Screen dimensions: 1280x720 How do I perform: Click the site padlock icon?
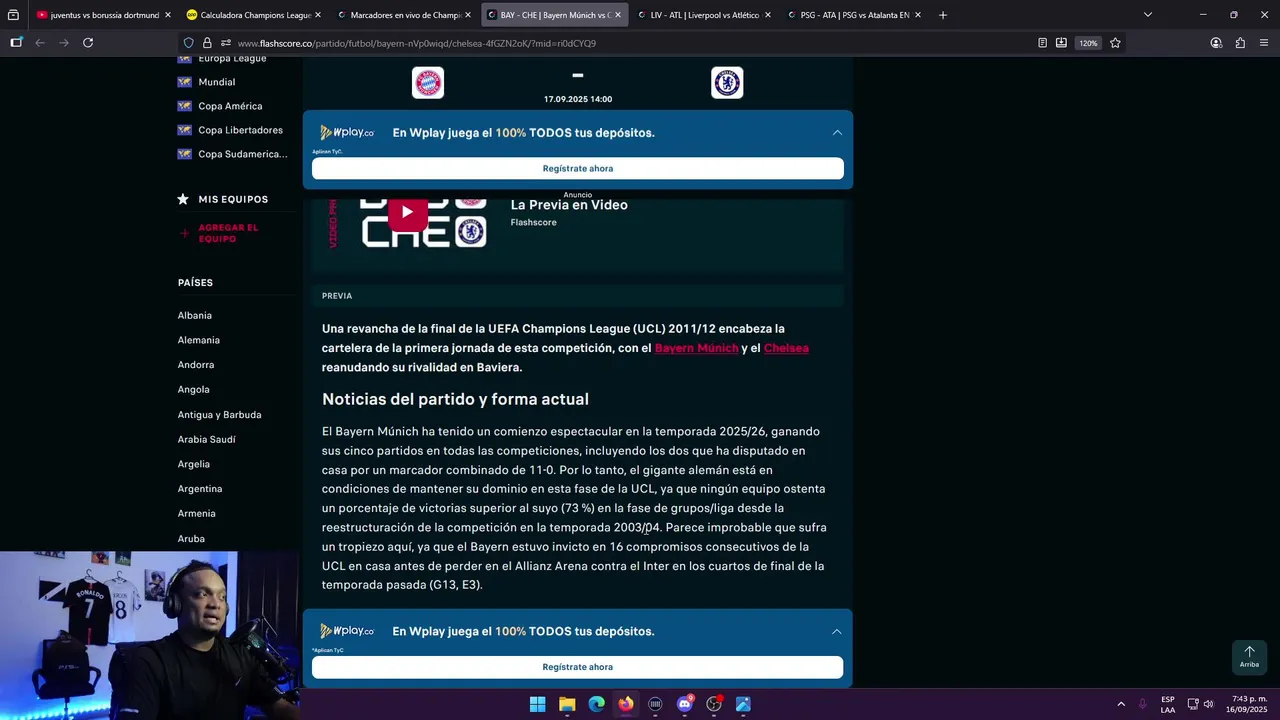pos(207,43)
